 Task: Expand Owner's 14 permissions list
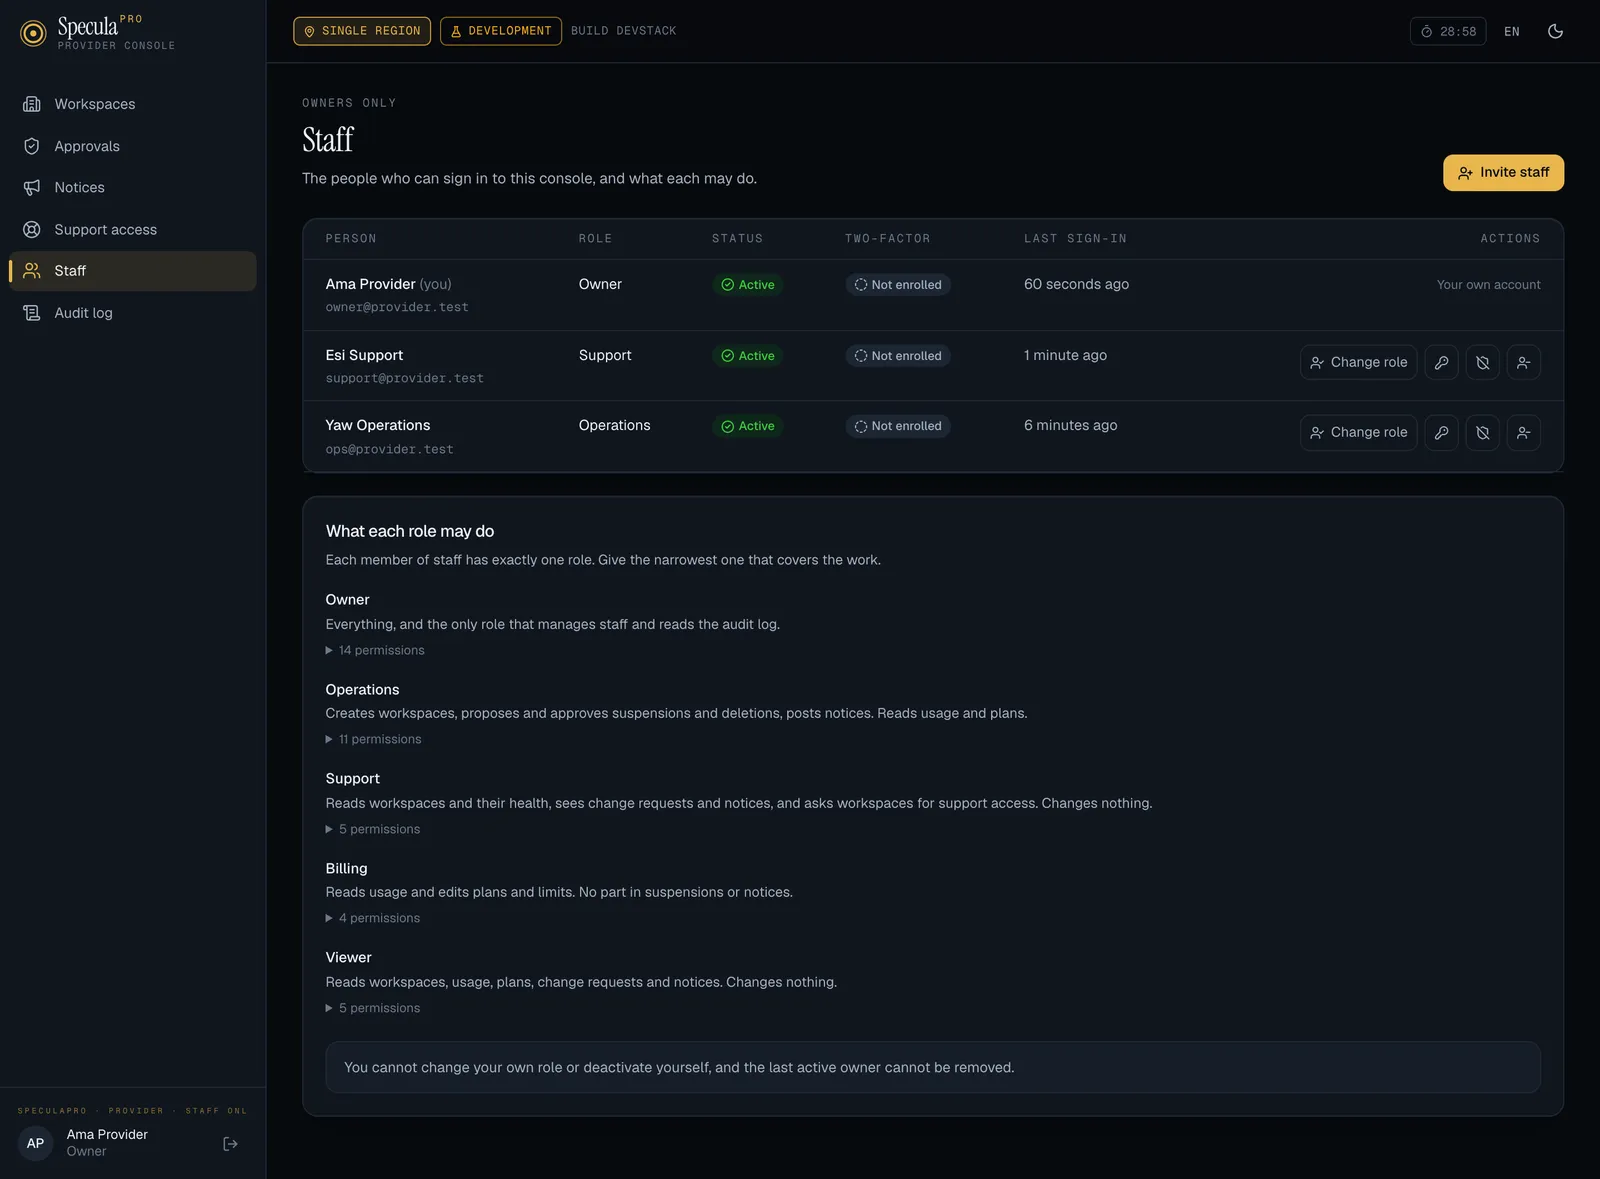pos(375,650)
